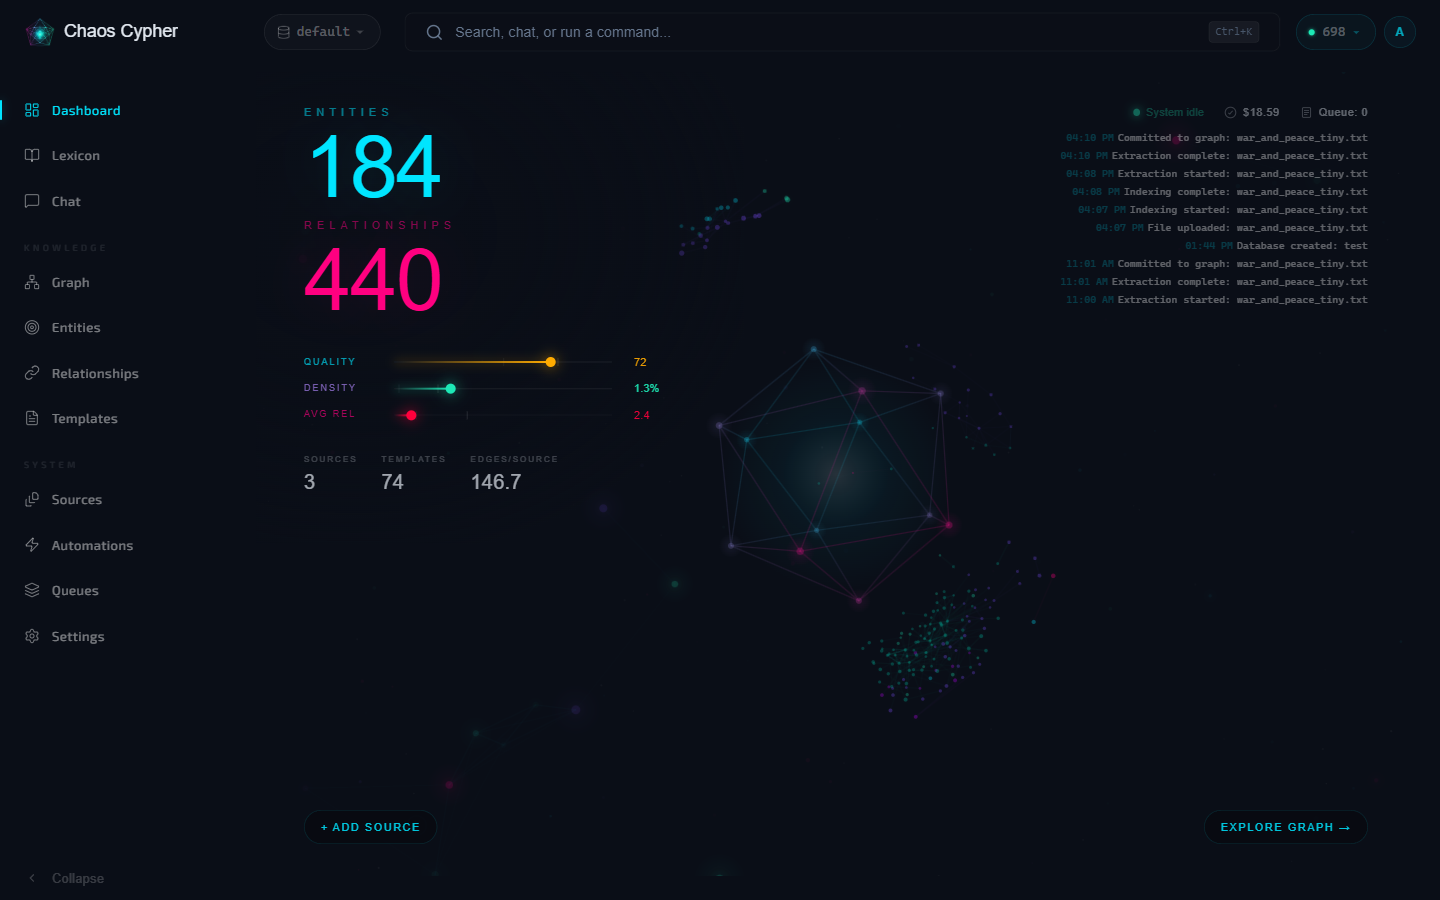1440x900 pixels.
Task: Click the Collapse sidebar chevron
Action: 32,878
